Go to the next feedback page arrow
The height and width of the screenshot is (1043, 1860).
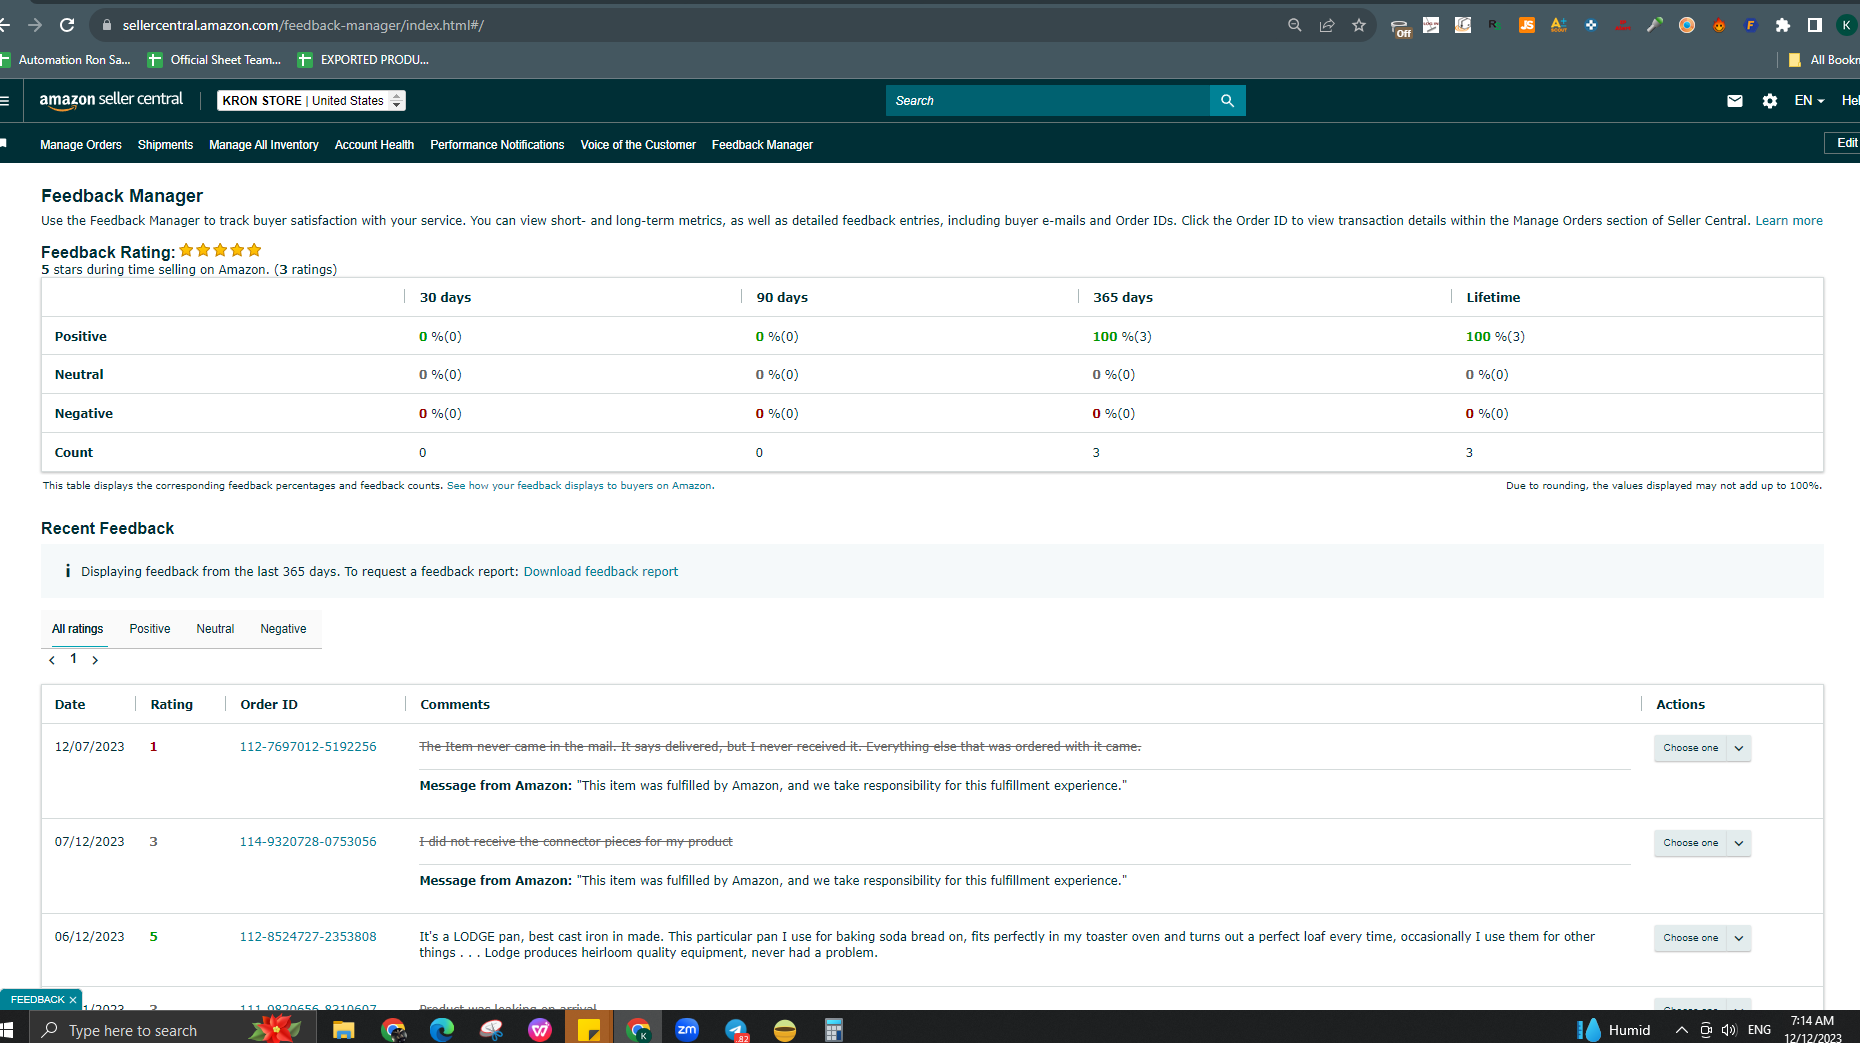pyautogui.click(x=95, y=660)
